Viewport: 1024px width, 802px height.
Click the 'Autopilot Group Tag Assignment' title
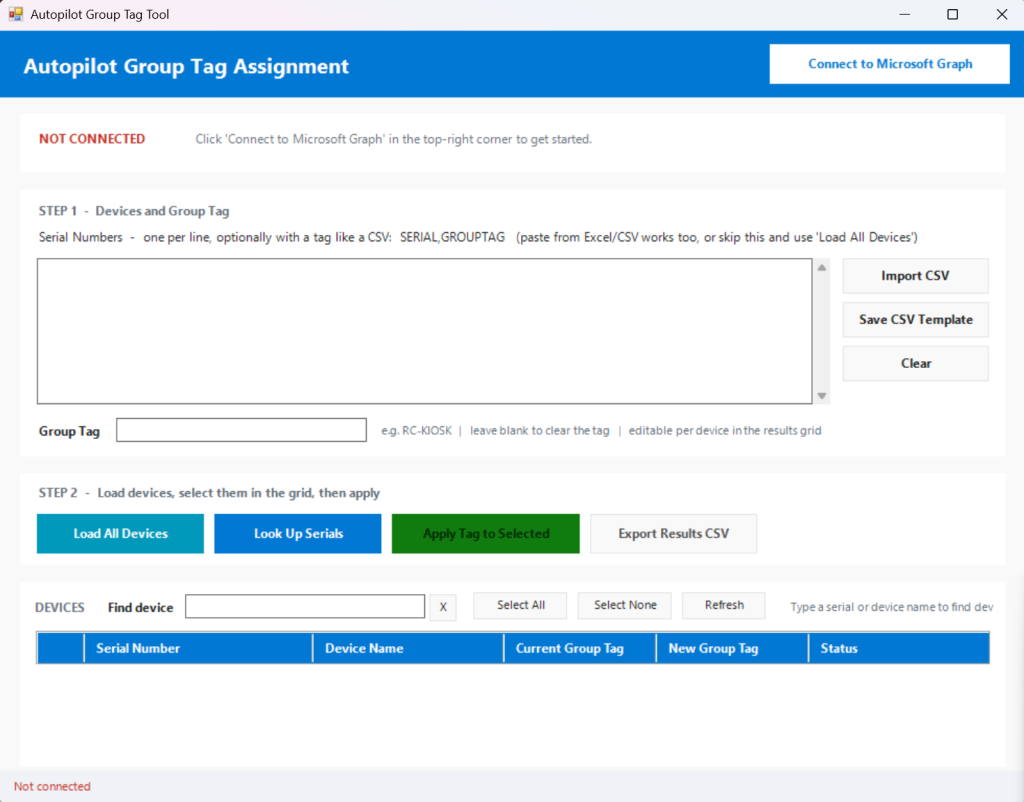pyautogui.click(x=186, y=67)
